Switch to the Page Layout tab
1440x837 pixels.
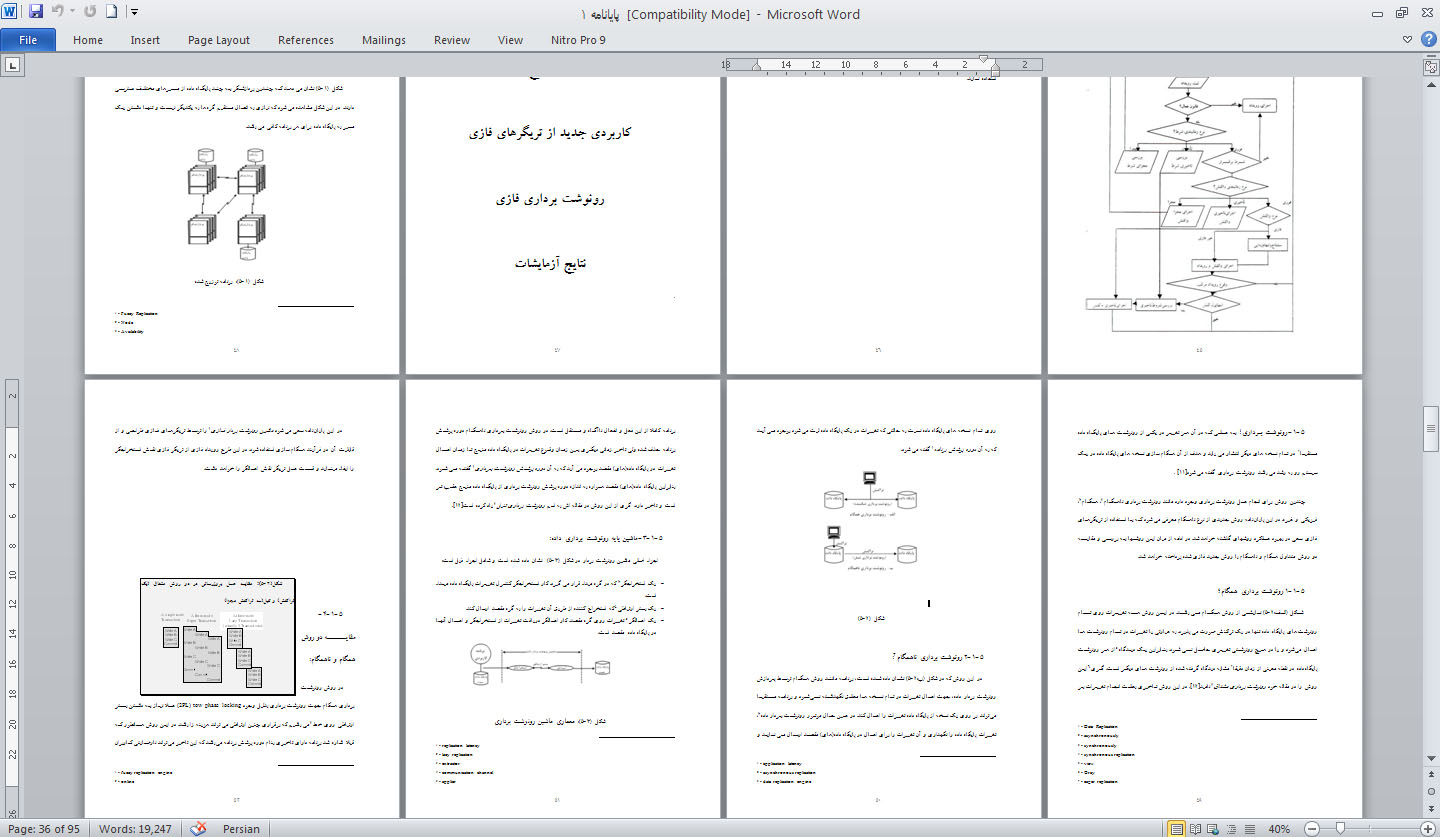[x=219, y=40]
